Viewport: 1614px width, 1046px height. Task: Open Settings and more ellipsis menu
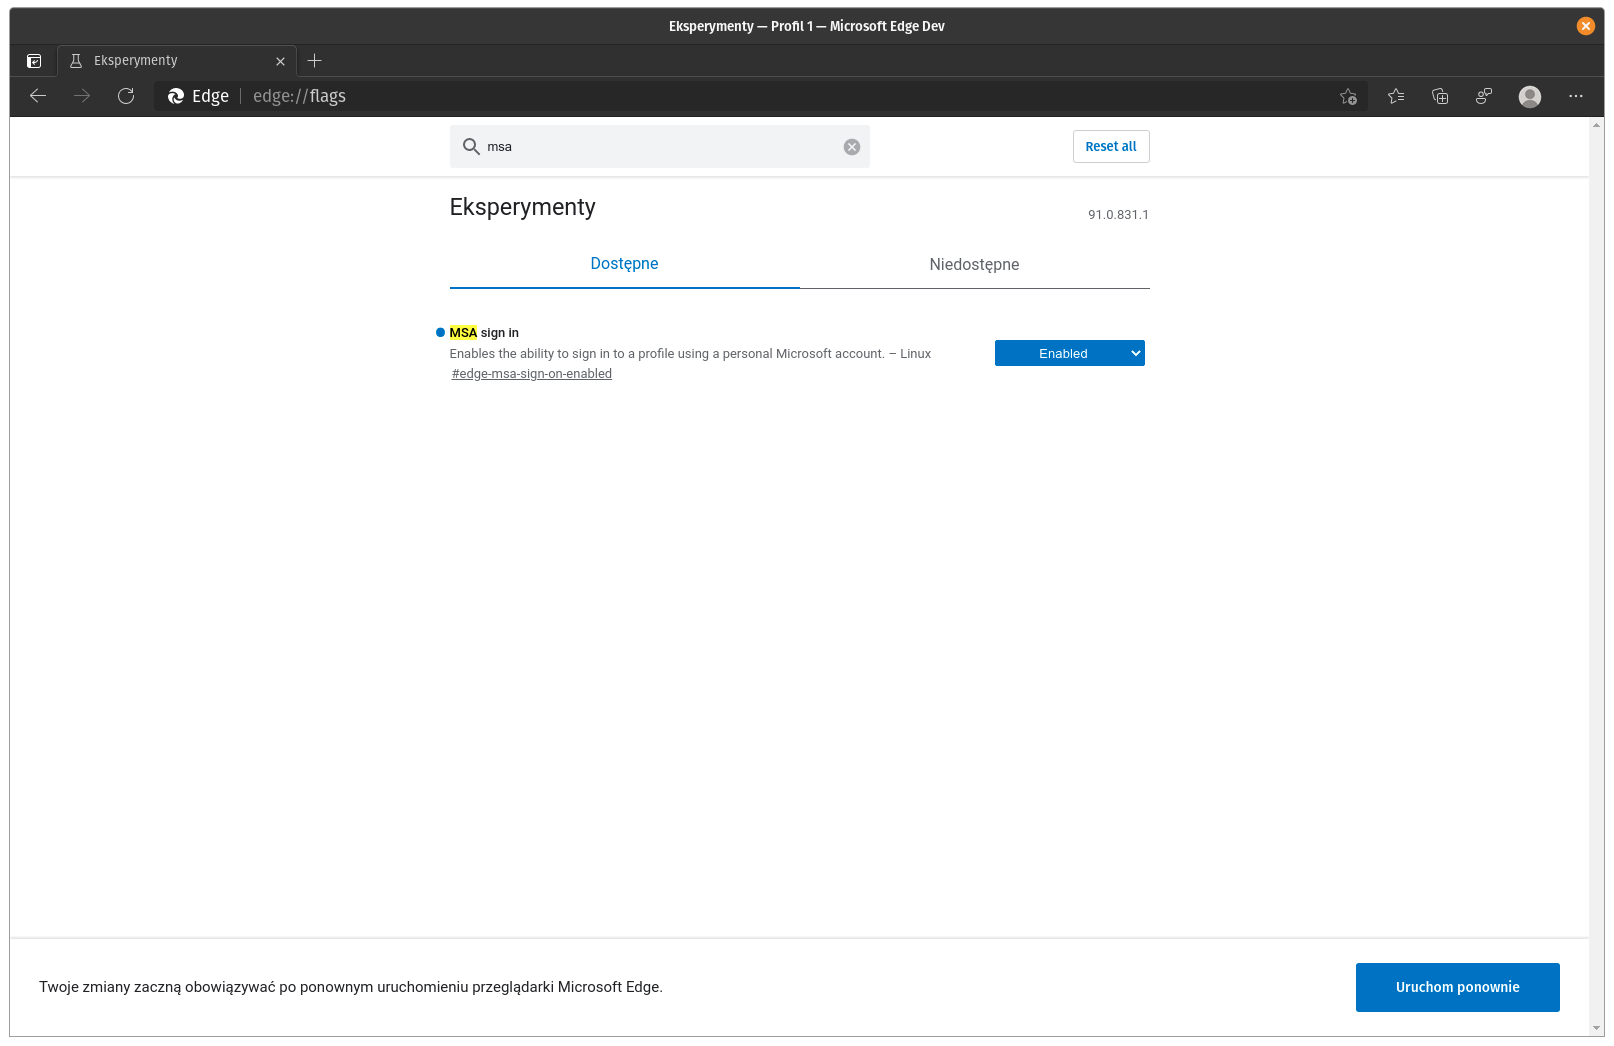(1576, 96)
